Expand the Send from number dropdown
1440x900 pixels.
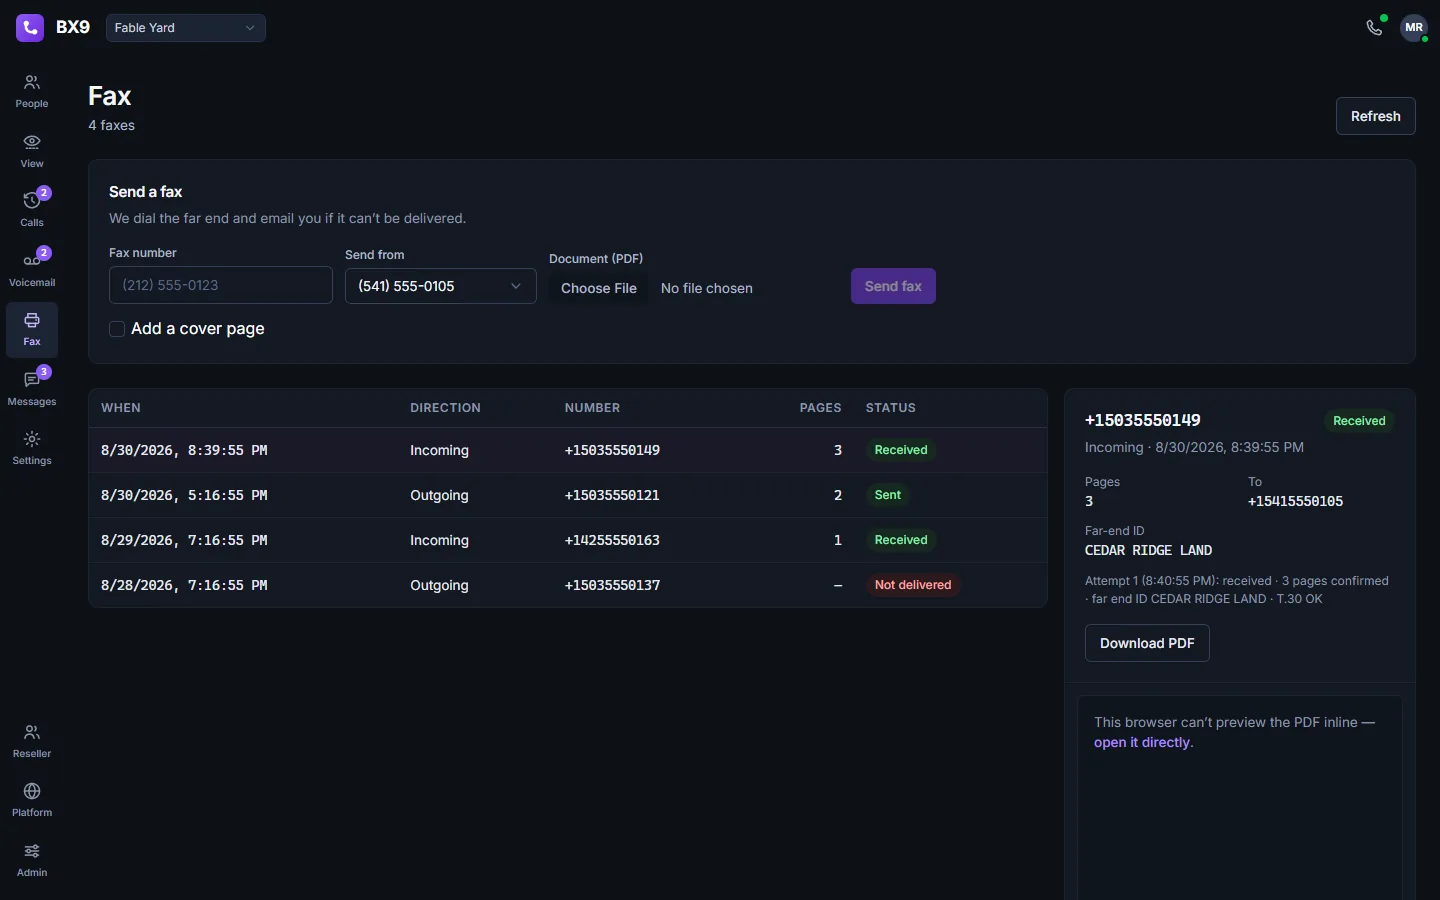pyautogui.click(x=441, y=286)
